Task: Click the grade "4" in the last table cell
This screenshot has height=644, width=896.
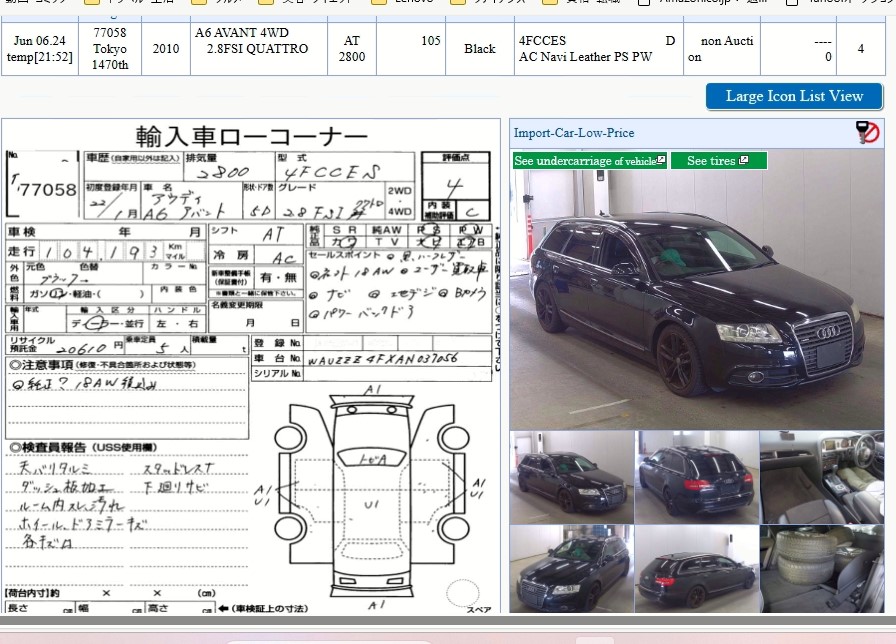Action: click(861, 49)
